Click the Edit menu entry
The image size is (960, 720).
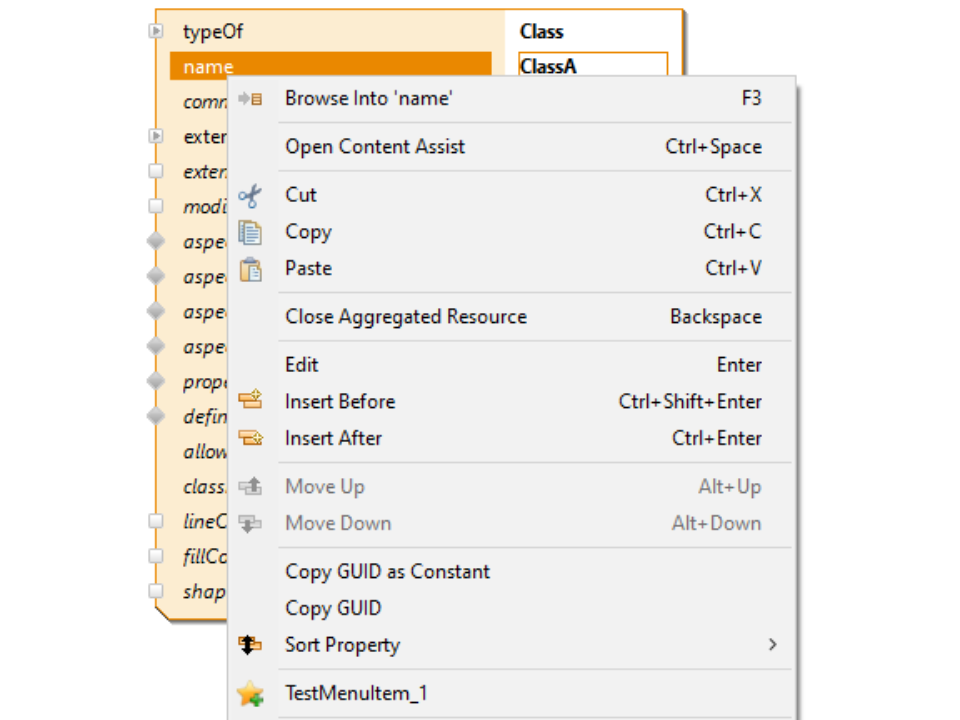pos(301,365)
